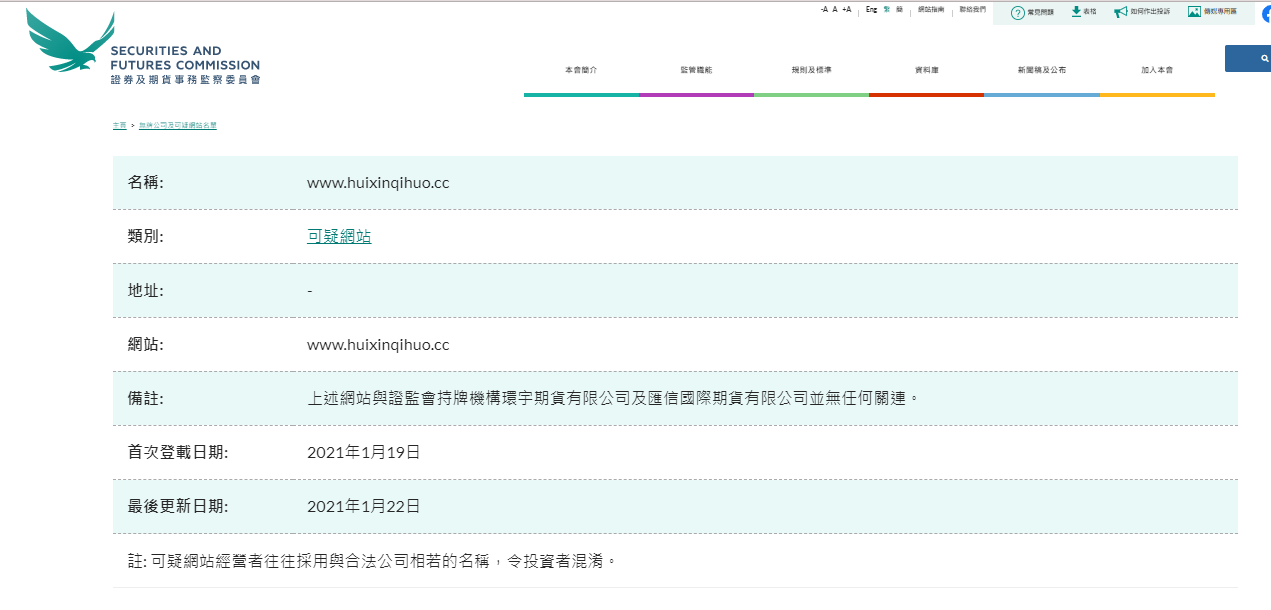Open the Facebook icon at right edge
Image resolution: width=1271 pixels, height=610 pixels.
1265,13
